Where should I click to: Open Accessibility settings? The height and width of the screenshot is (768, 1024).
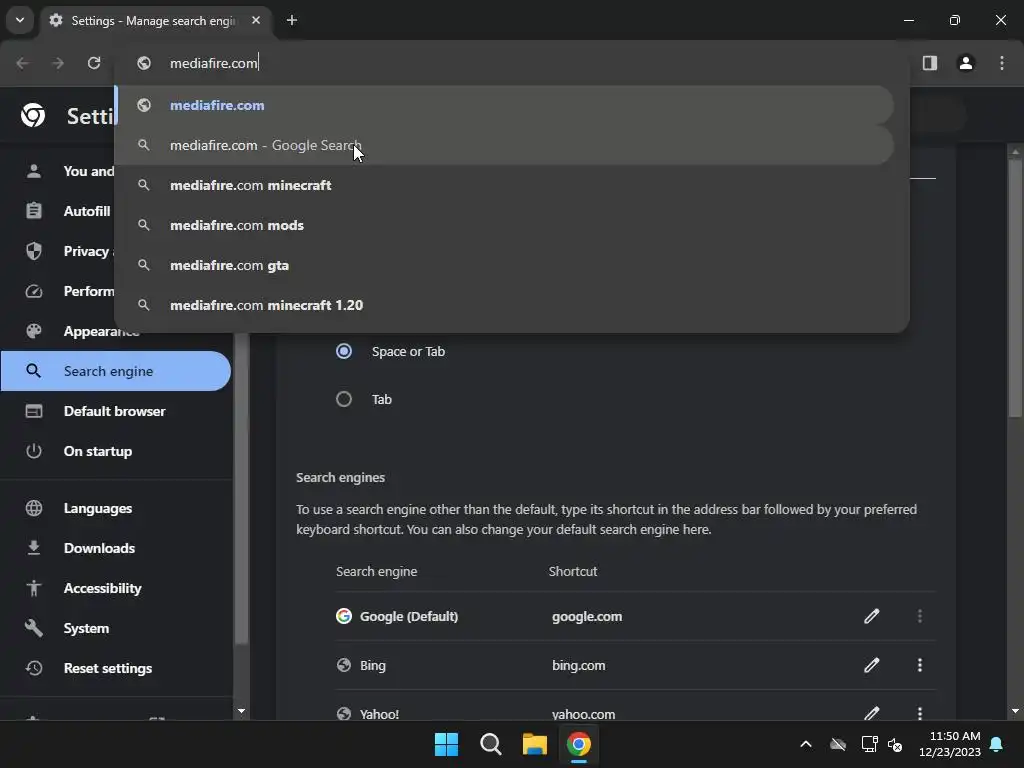point(116,588)
